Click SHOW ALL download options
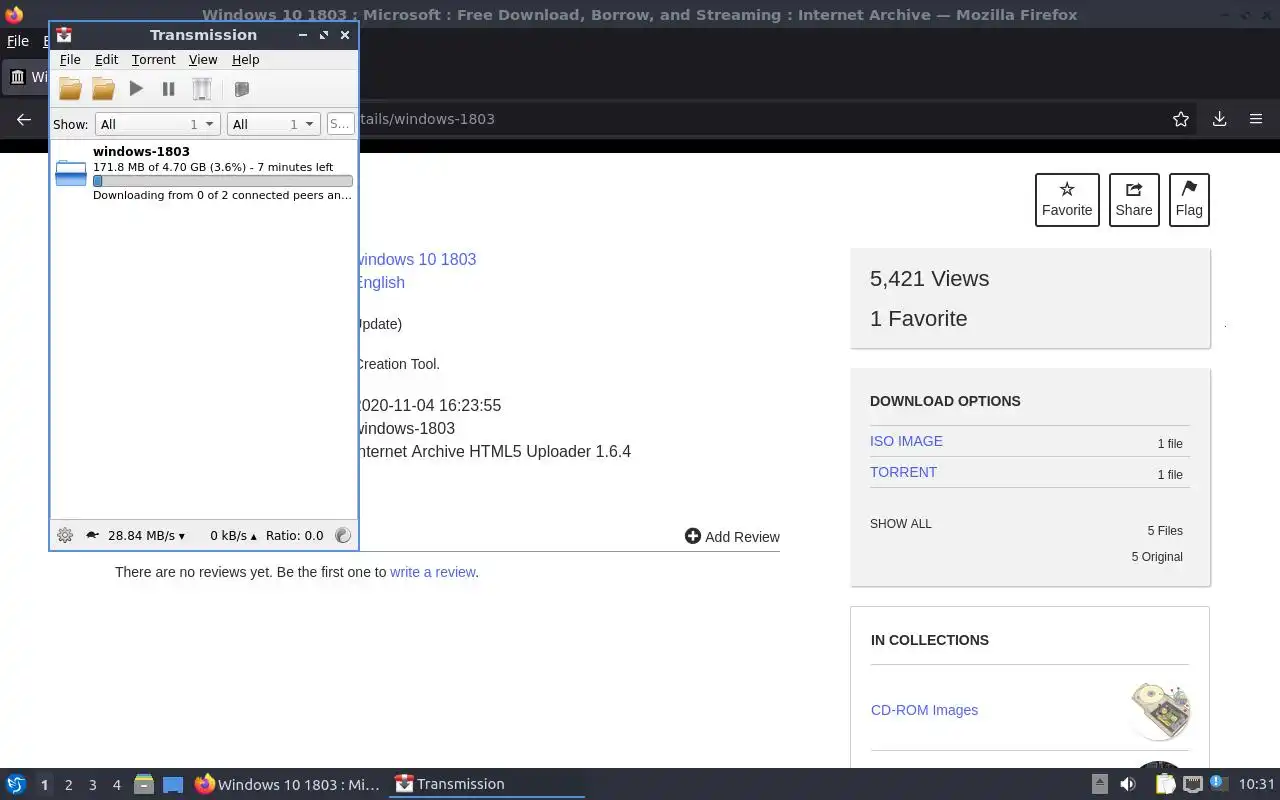Viewport: 1280px width, 800px height. click(901, 524)
